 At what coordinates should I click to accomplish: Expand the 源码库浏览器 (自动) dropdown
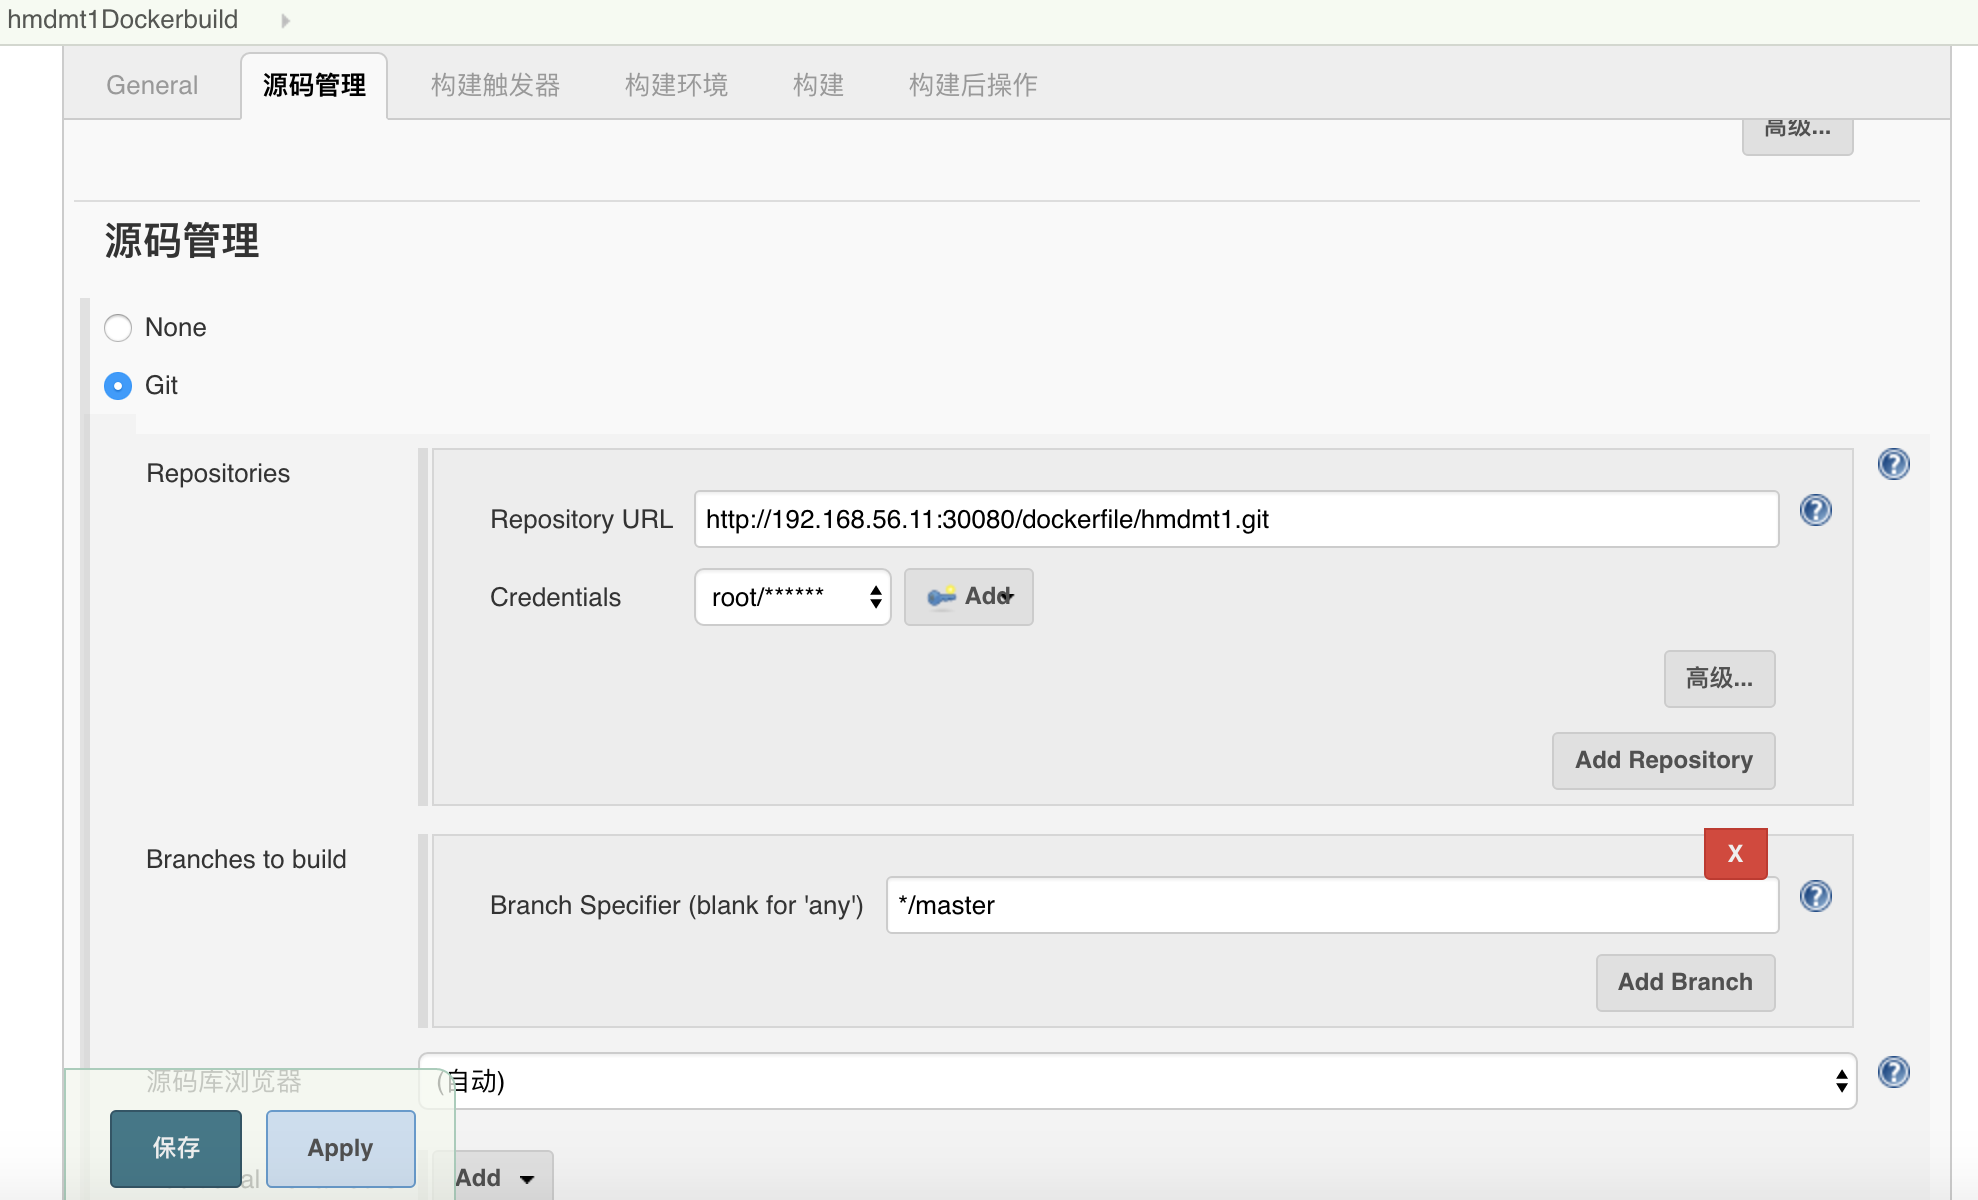coord(1136,1081)
